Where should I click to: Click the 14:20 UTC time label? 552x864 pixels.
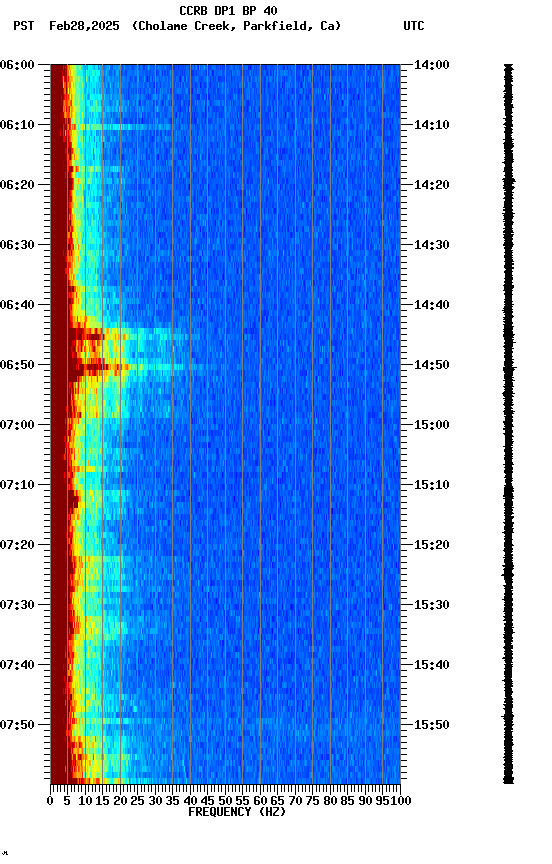[x=432, y=185]
